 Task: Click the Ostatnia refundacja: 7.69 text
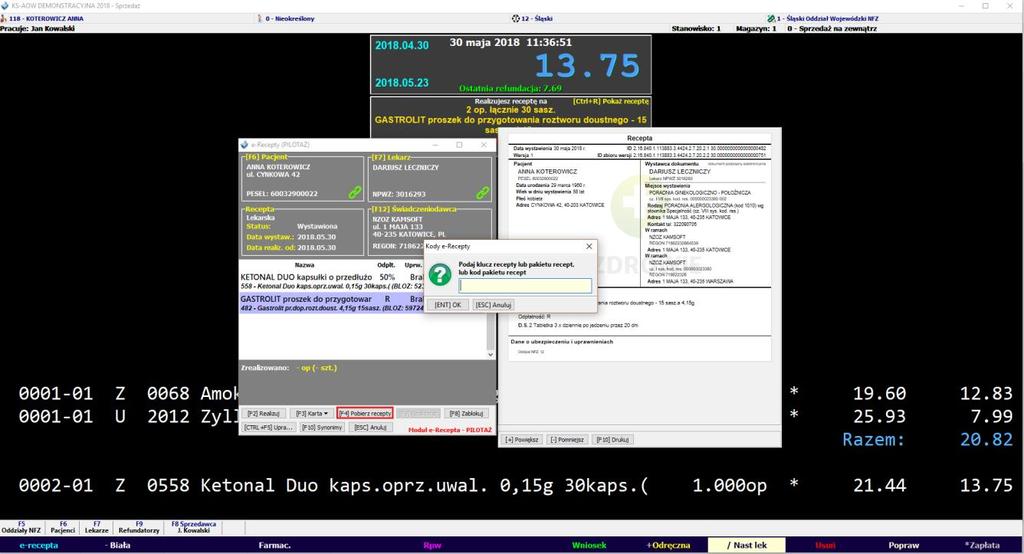point(510,88)
